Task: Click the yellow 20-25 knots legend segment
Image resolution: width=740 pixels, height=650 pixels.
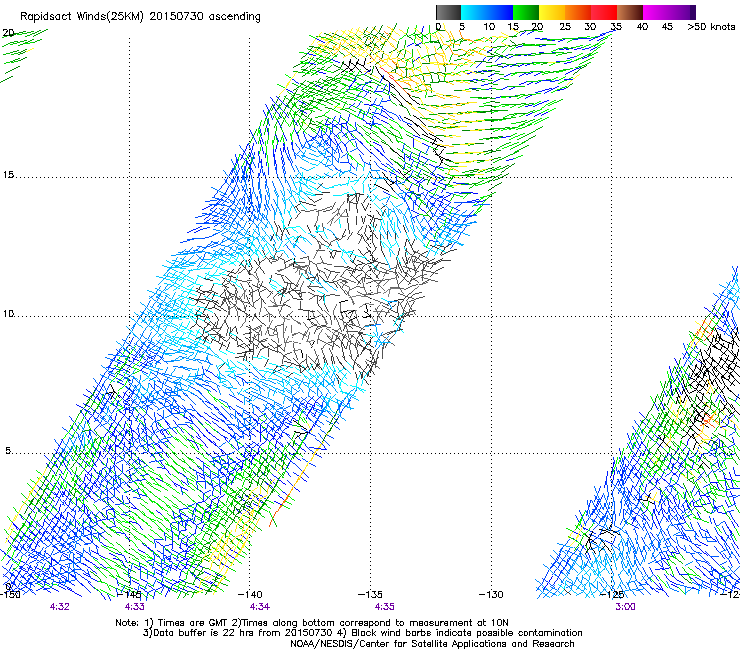Action: (552, 12)
